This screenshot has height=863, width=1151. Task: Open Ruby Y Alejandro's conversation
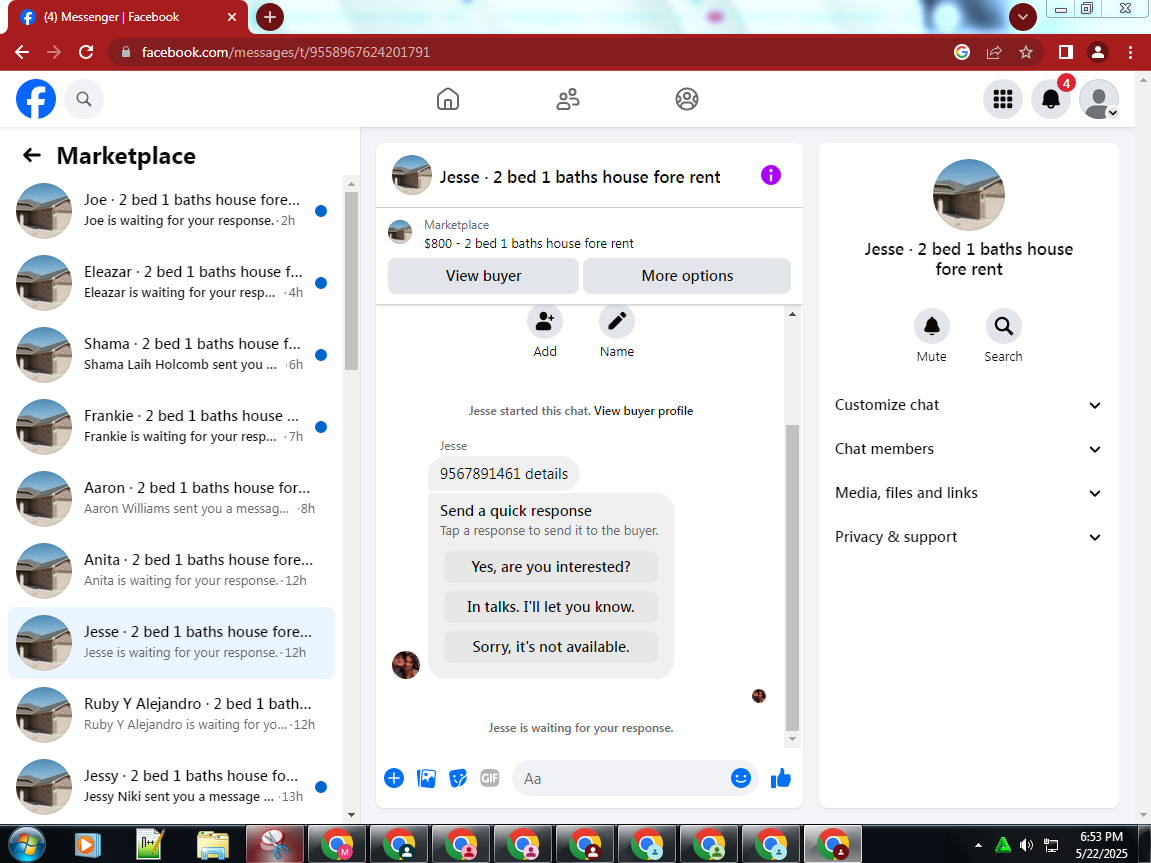point(171,714)
